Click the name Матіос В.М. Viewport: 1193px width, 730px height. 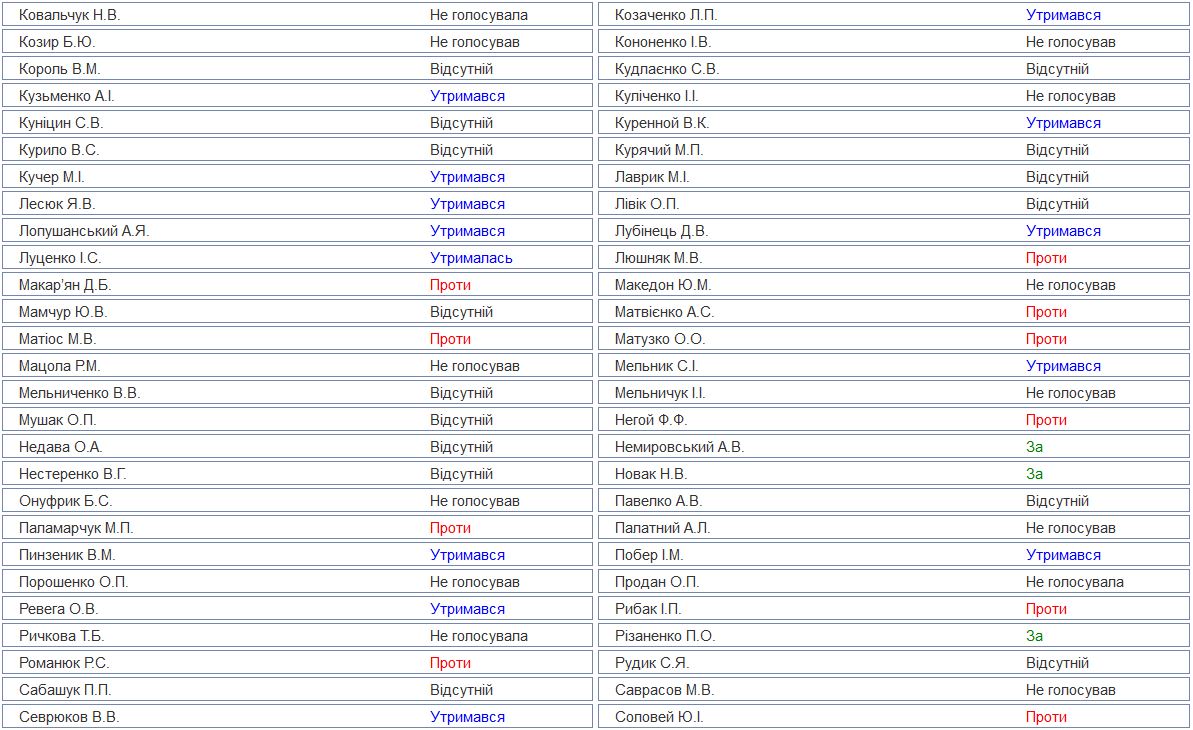click(57, 339)
